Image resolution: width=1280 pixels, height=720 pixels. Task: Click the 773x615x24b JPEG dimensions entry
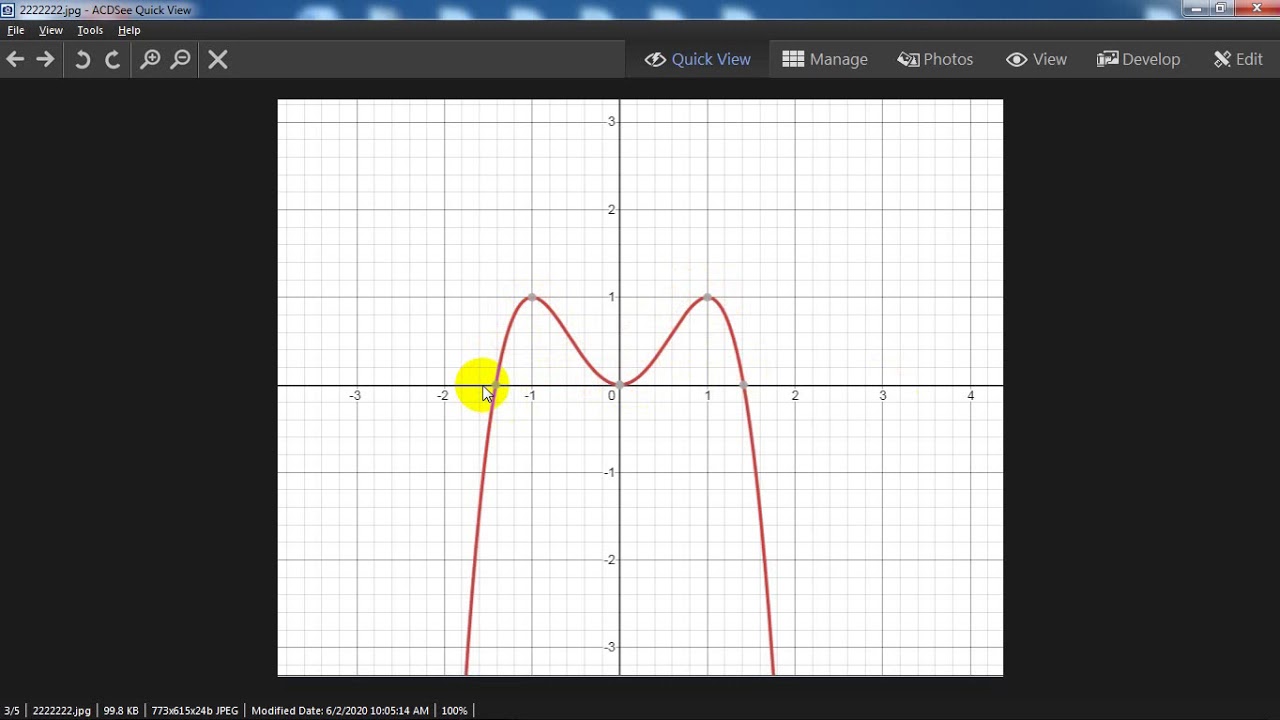point(195,711)
